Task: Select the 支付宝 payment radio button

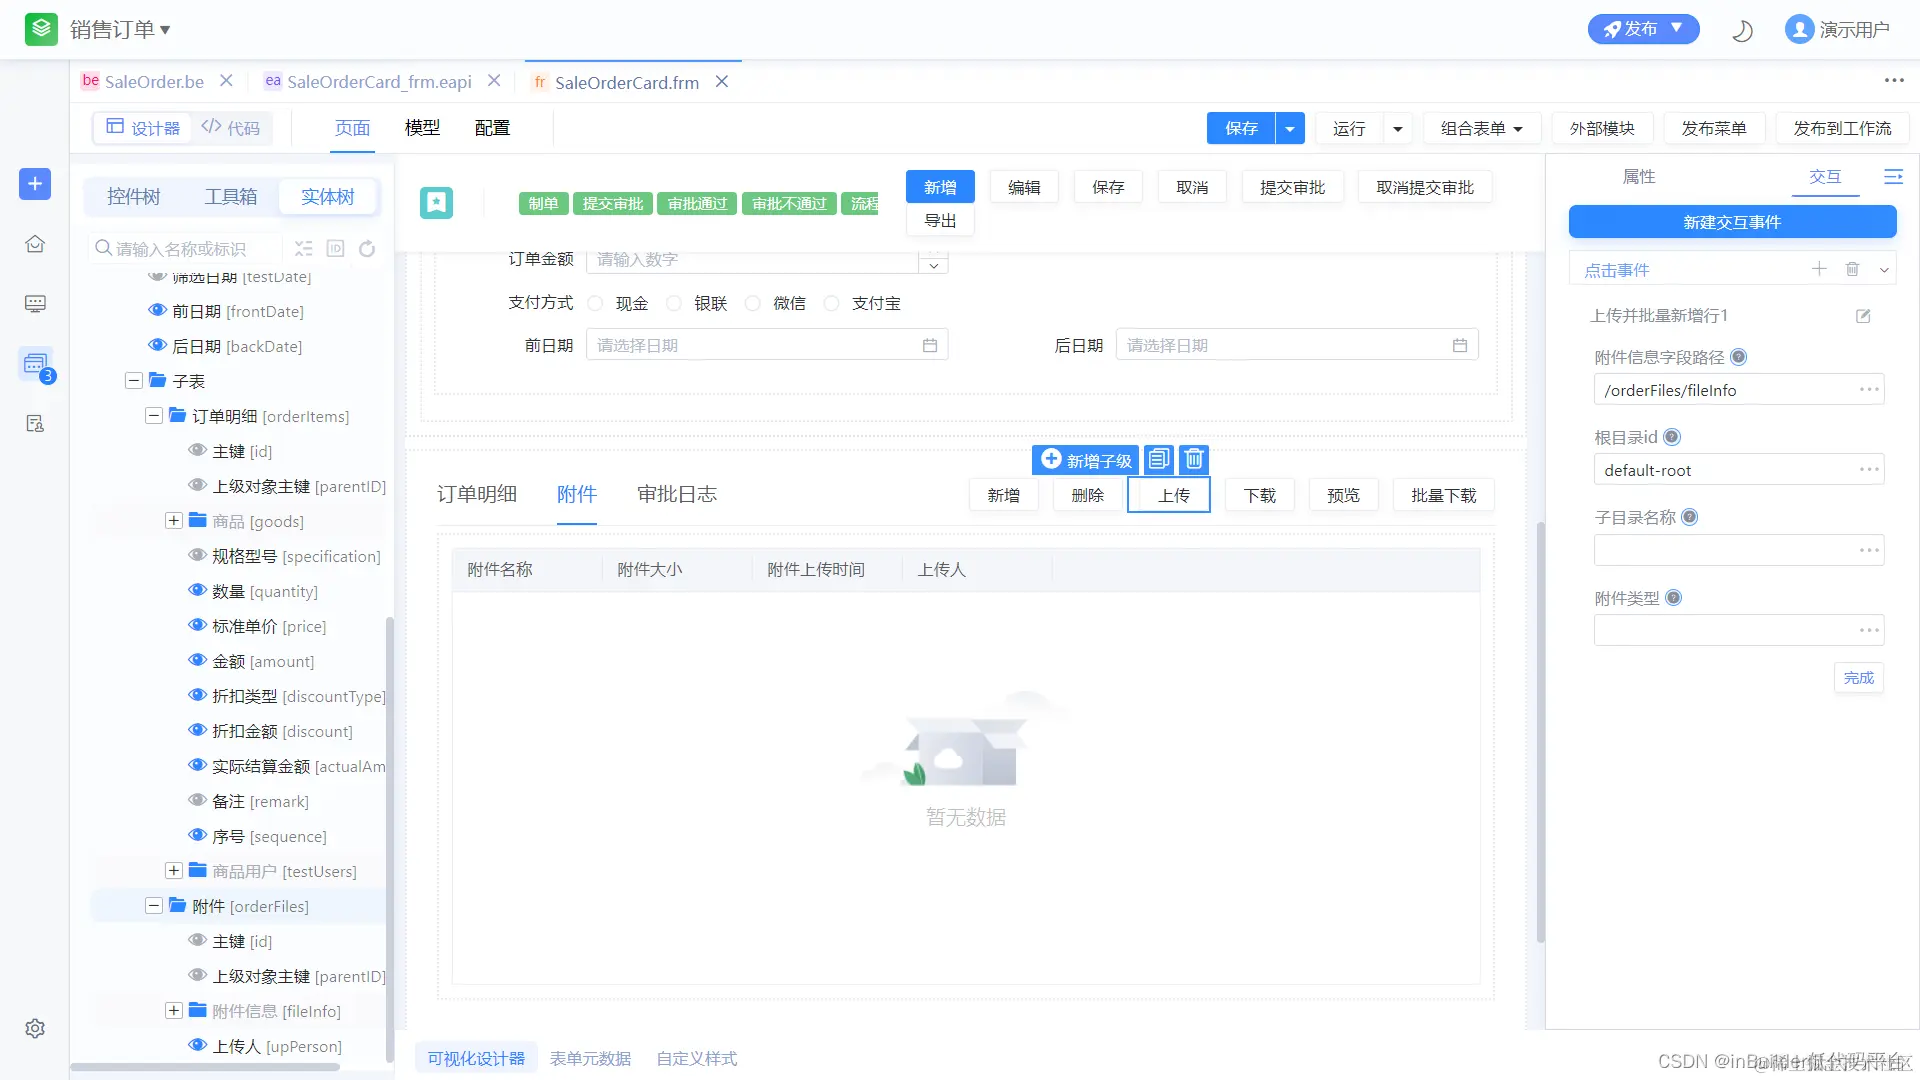Action: click(x=832, y=303)
